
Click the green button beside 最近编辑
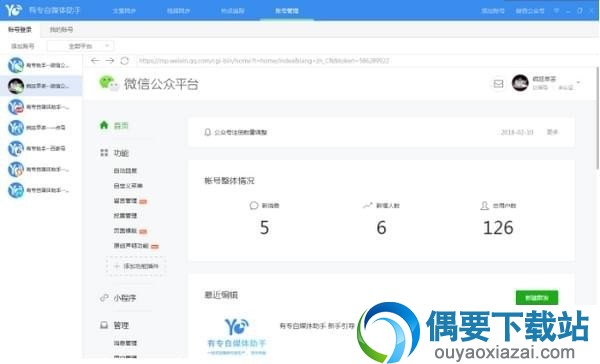537,297
